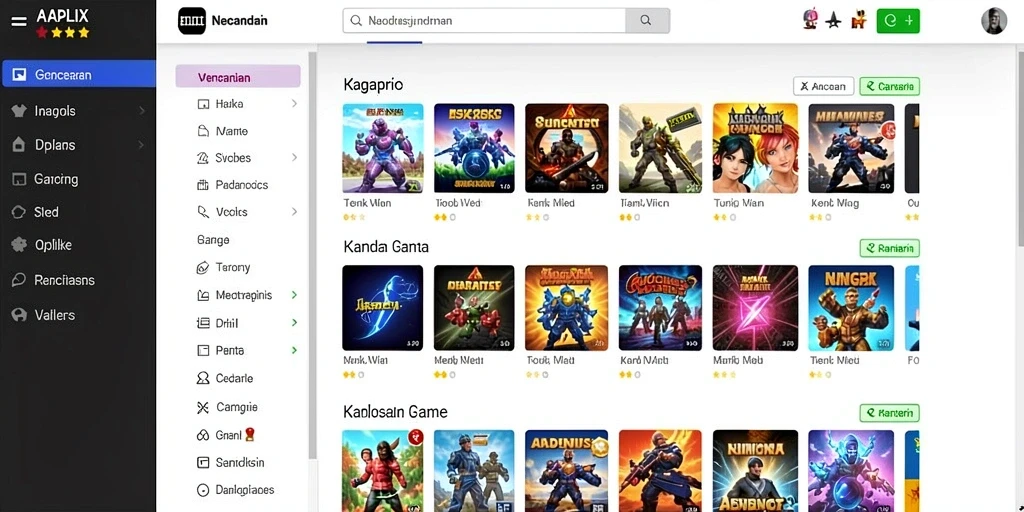Select the Gencearan sidebar tab

point(78,74)
